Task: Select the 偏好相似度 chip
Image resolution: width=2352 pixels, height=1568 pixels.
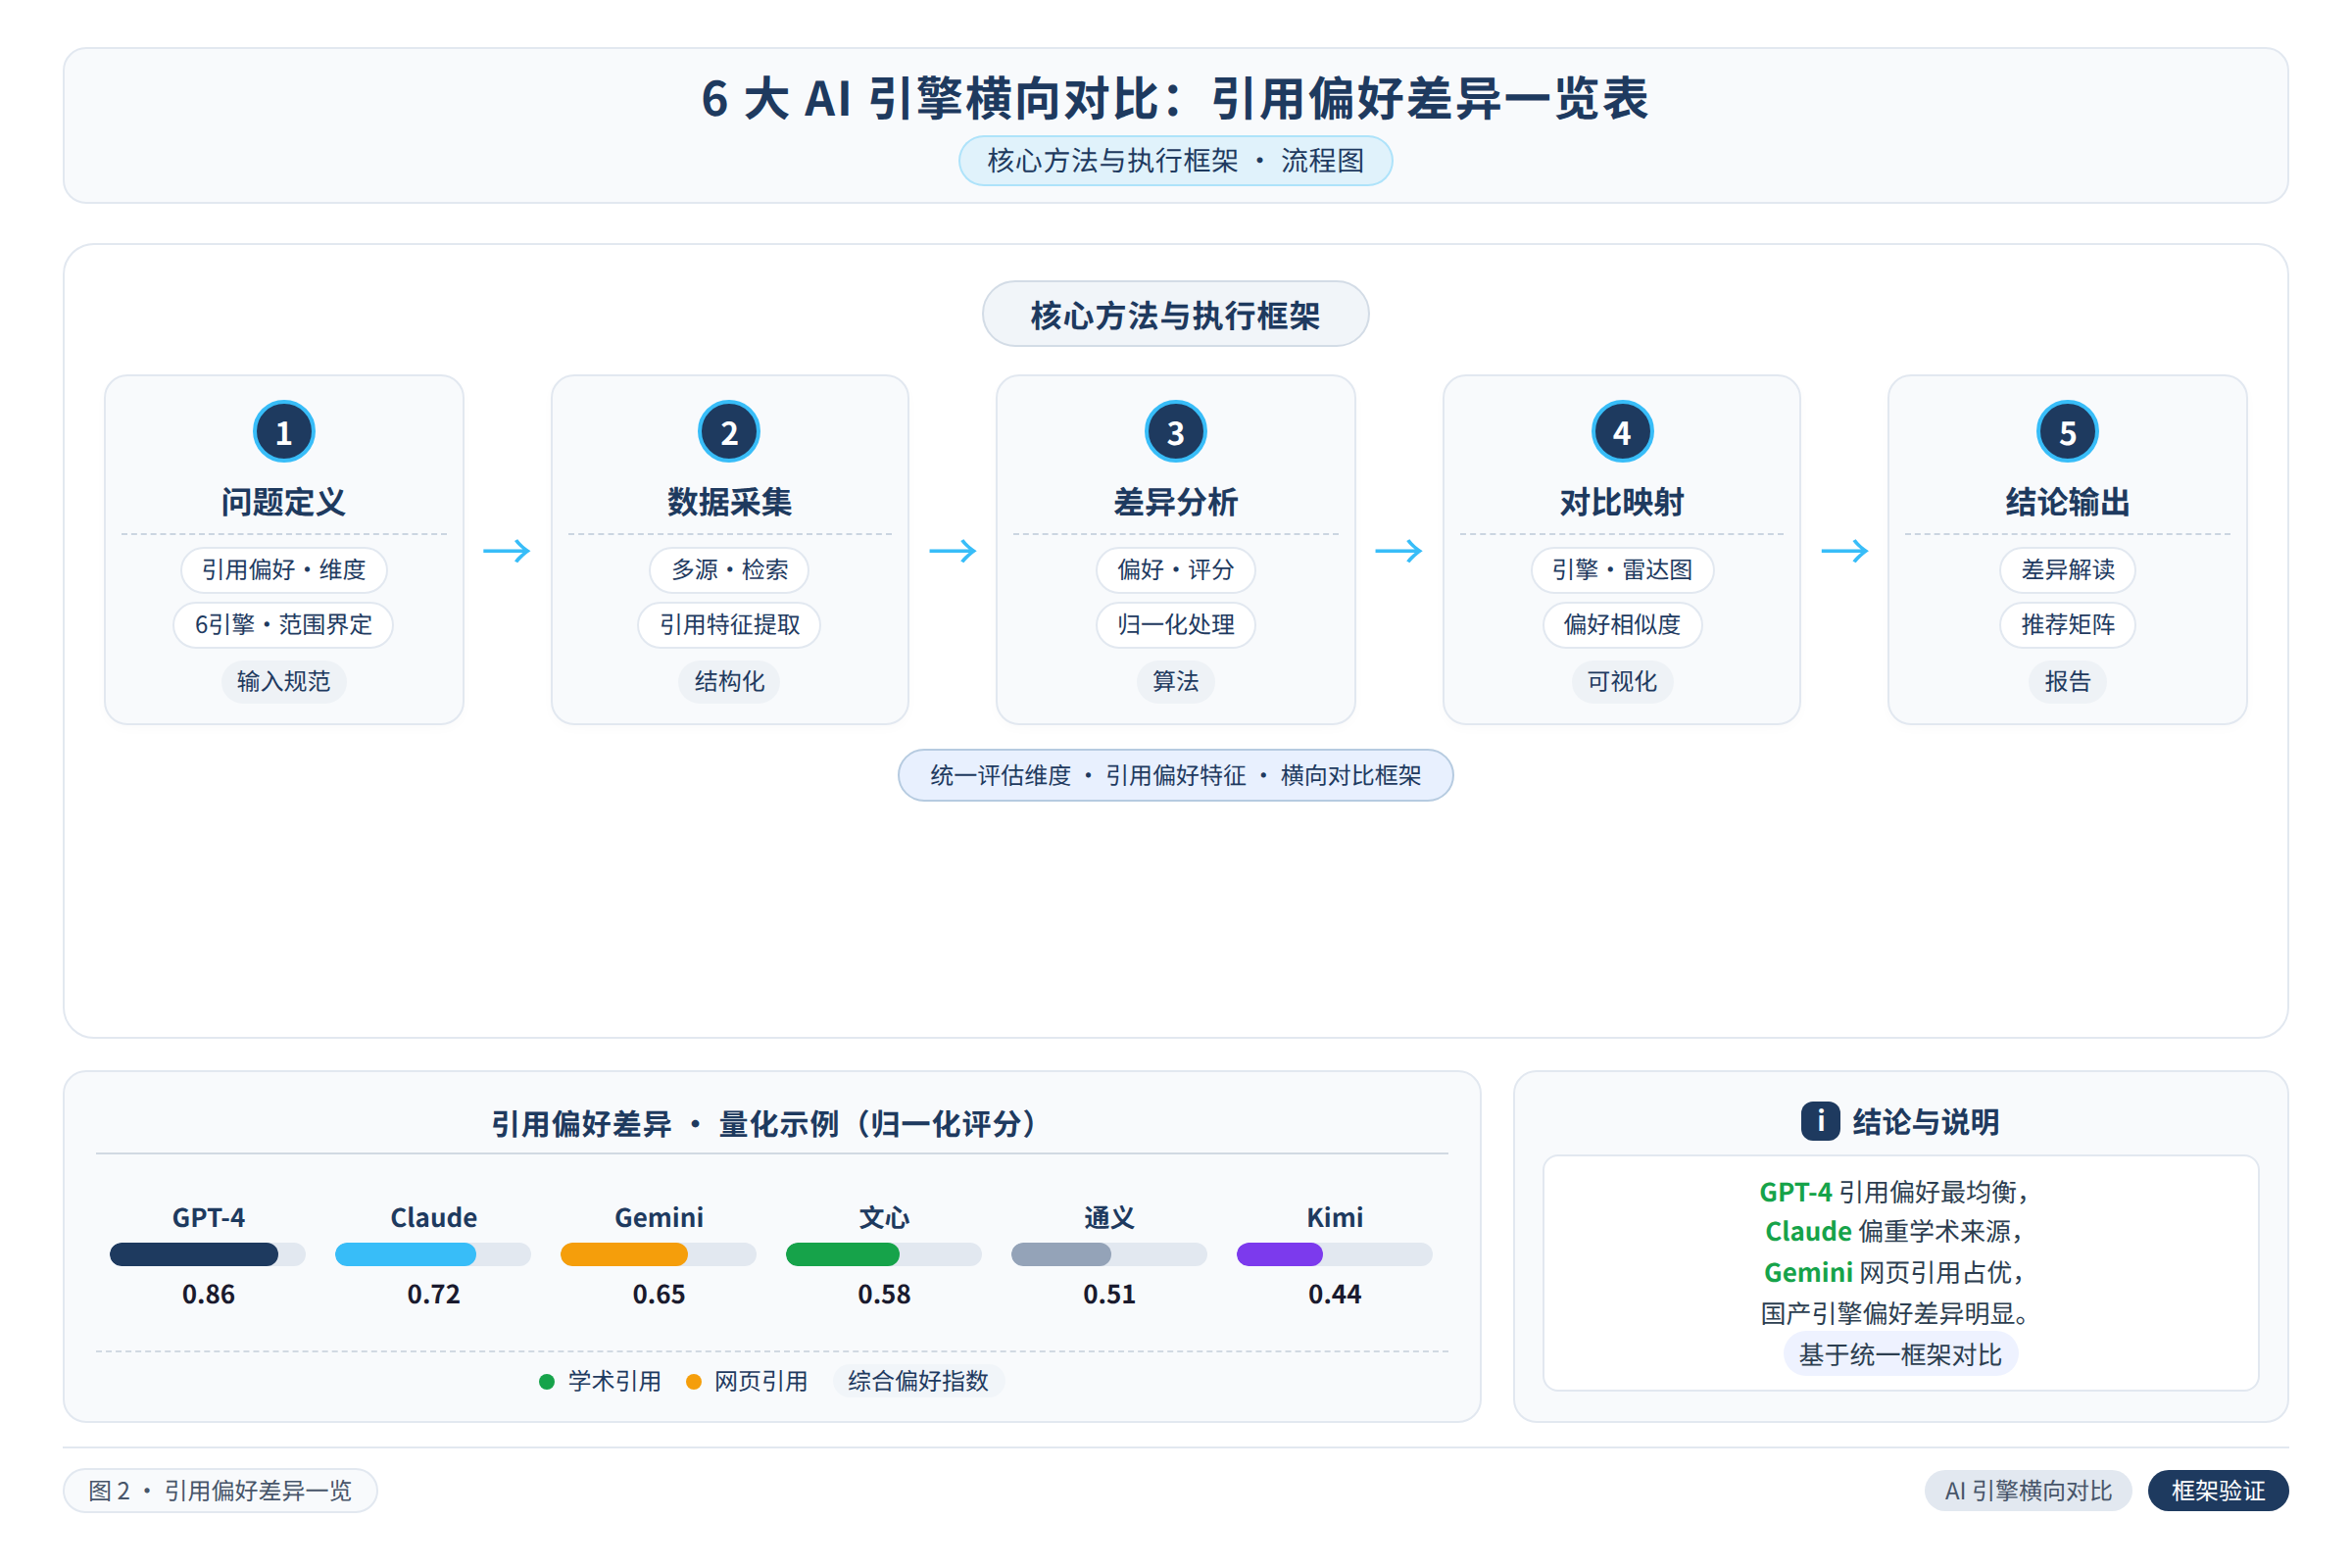Action: click(1622, 625)
